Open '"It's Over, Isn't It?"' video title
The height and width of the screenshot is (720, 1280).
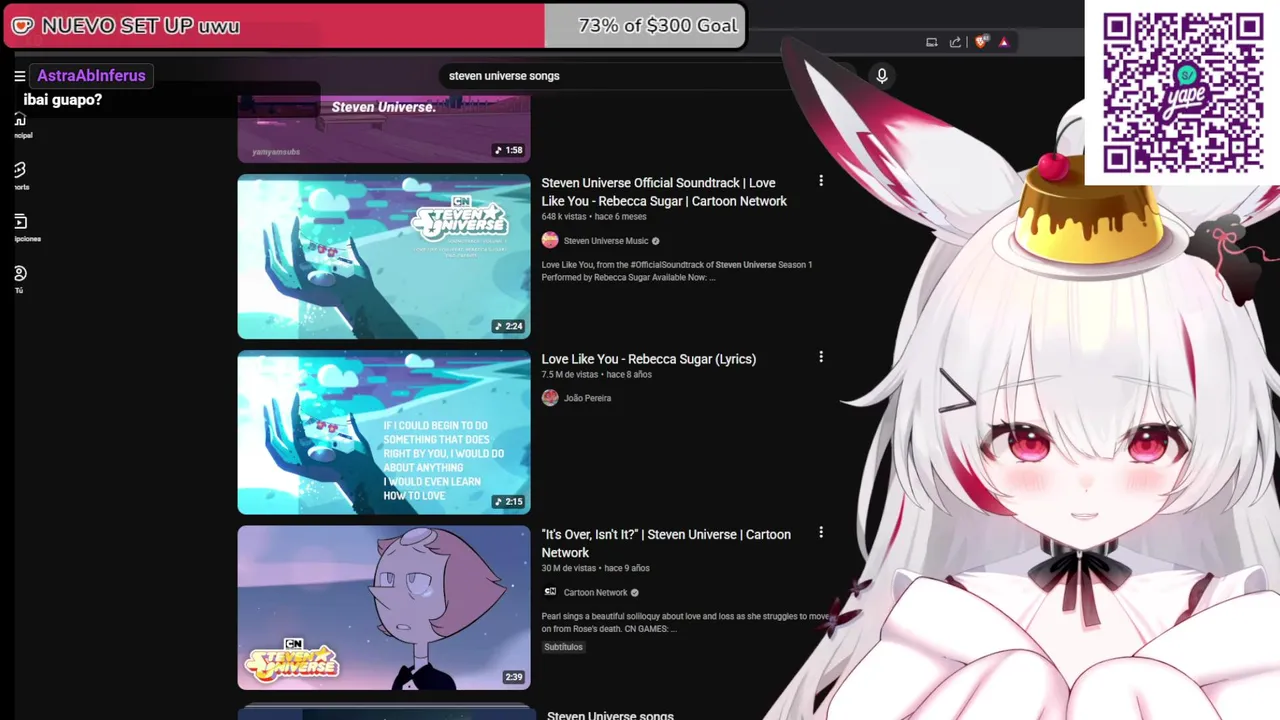click(666, 543)
